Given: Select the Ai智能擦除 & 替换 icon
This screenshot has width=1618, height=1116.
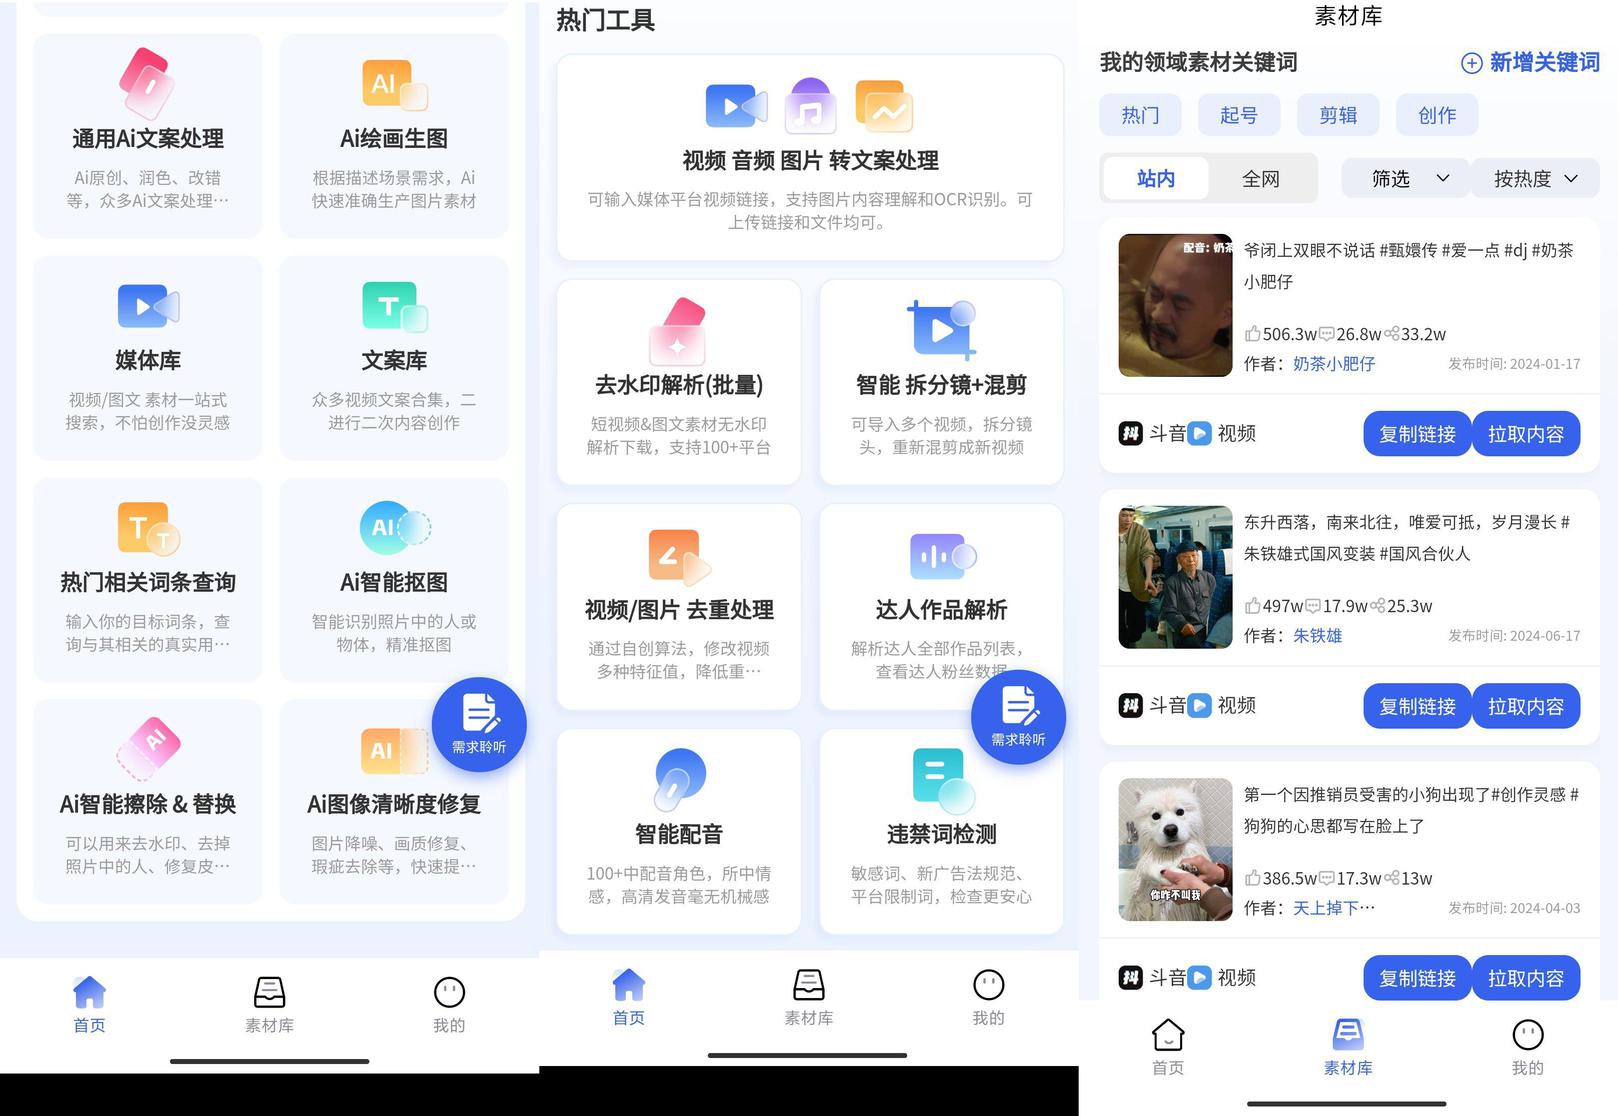Looking at the screenshot, I should 148,749.
